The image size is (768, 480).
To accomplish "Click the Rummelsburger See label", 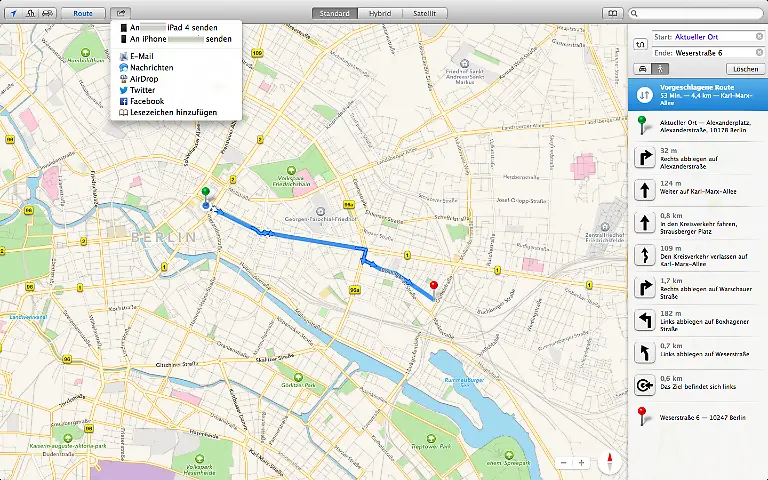I will point(464,383).
